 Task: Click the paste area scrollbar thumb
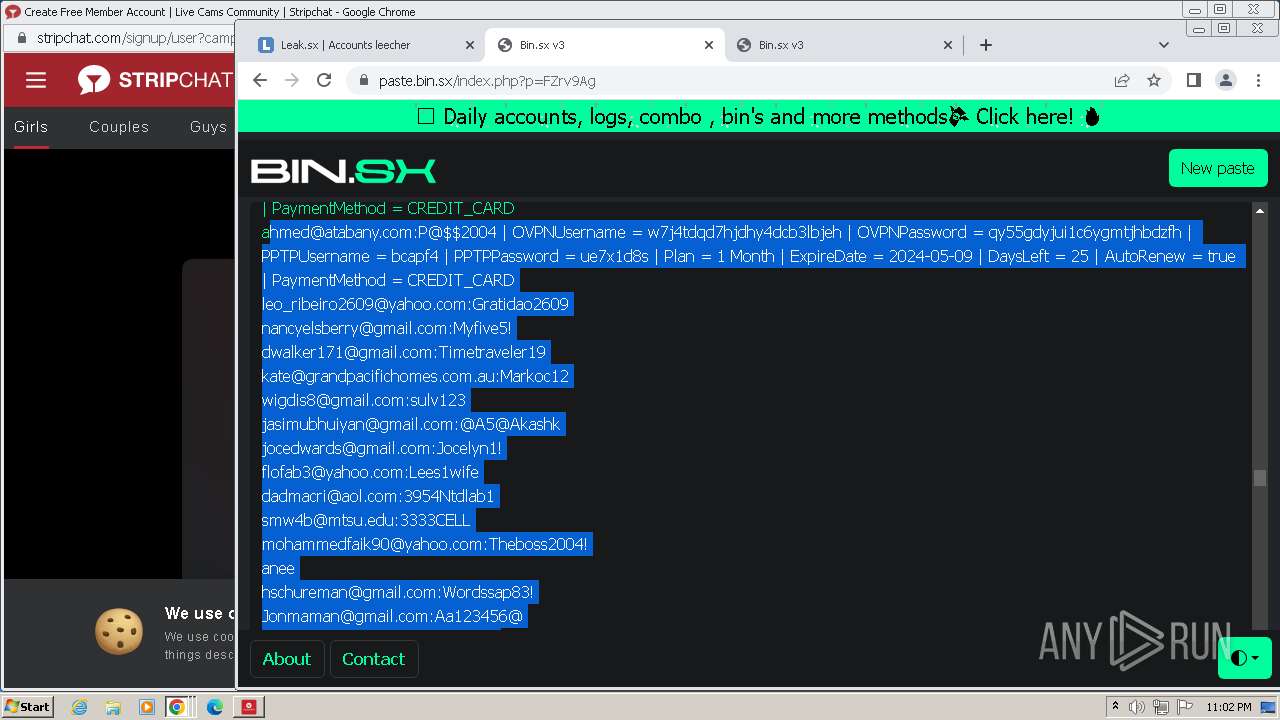pyautogui.click(x=1260, y=478)
